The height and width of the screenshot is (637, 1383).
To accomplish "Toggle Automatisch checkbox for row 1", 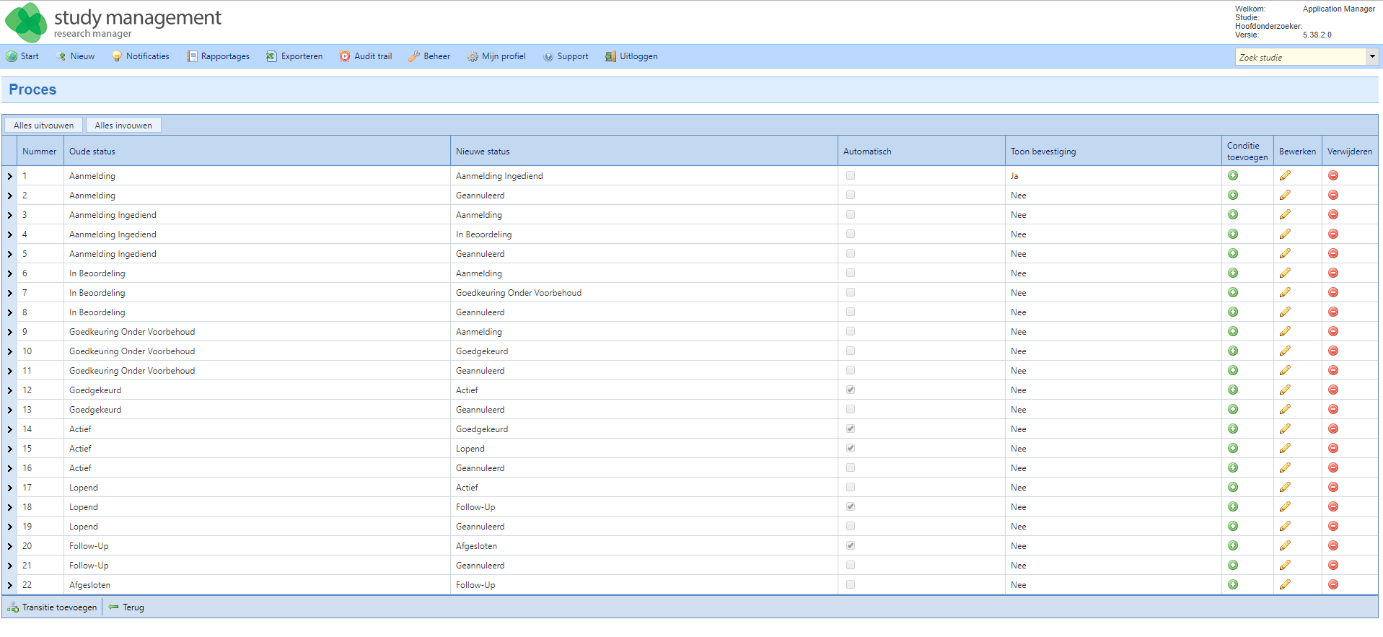I will point(850,176).
